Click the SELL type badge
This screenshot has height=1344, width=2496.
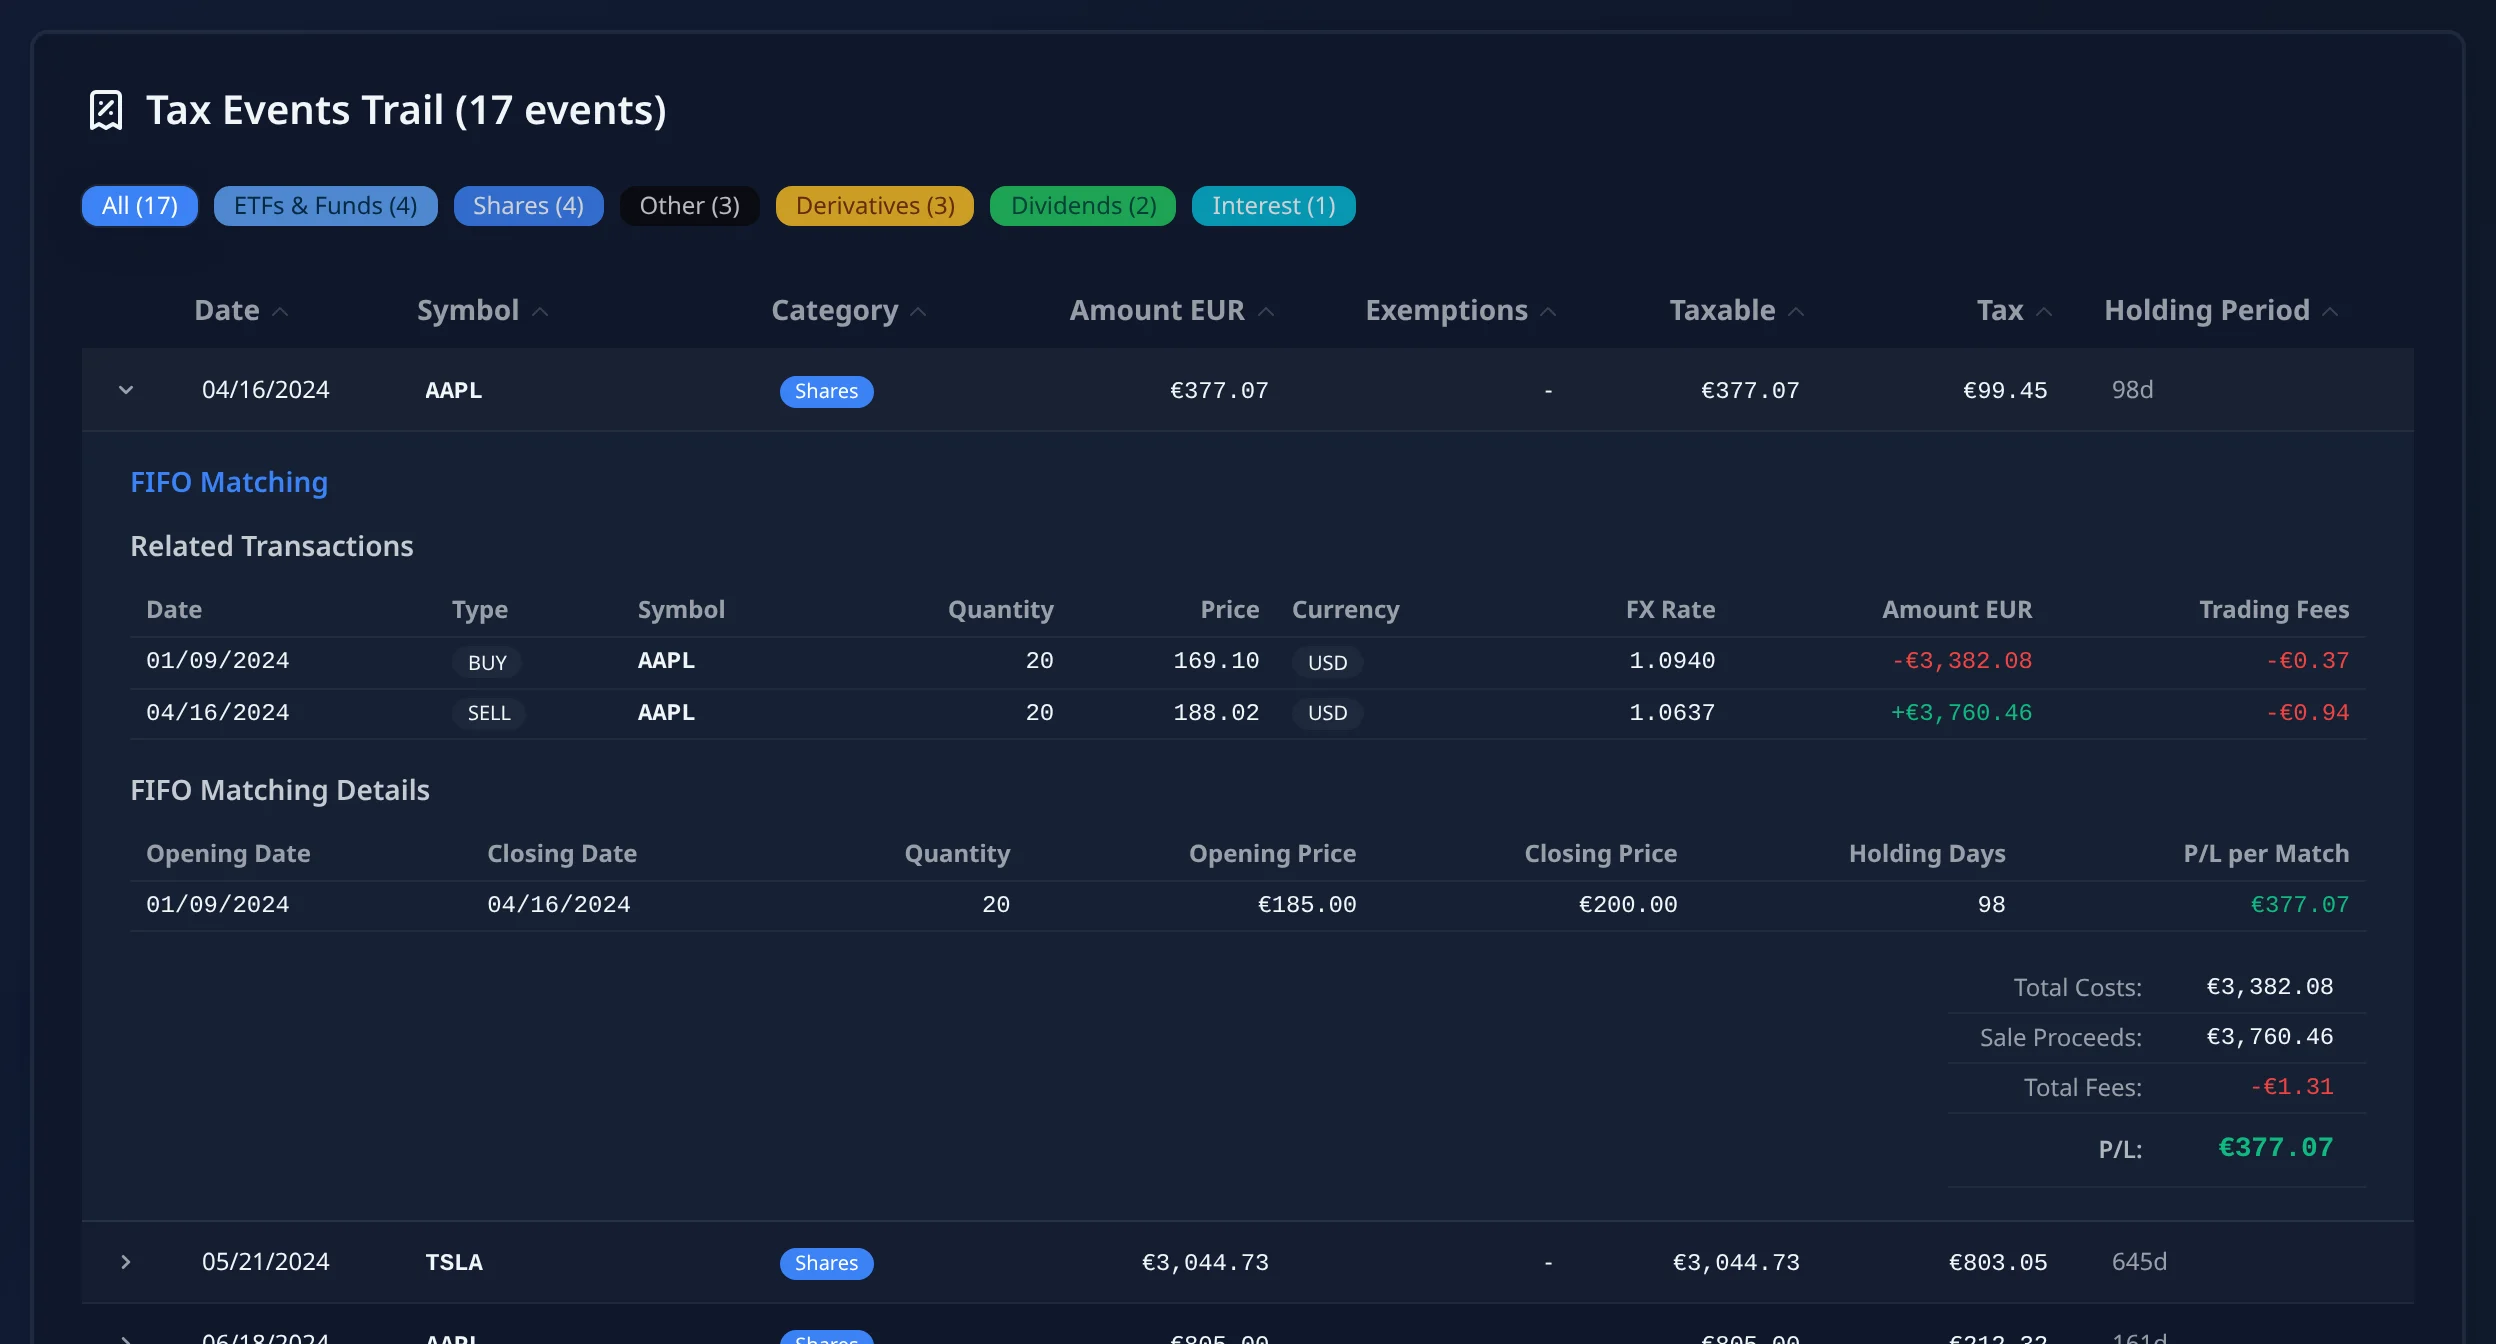tap(489, 713)
